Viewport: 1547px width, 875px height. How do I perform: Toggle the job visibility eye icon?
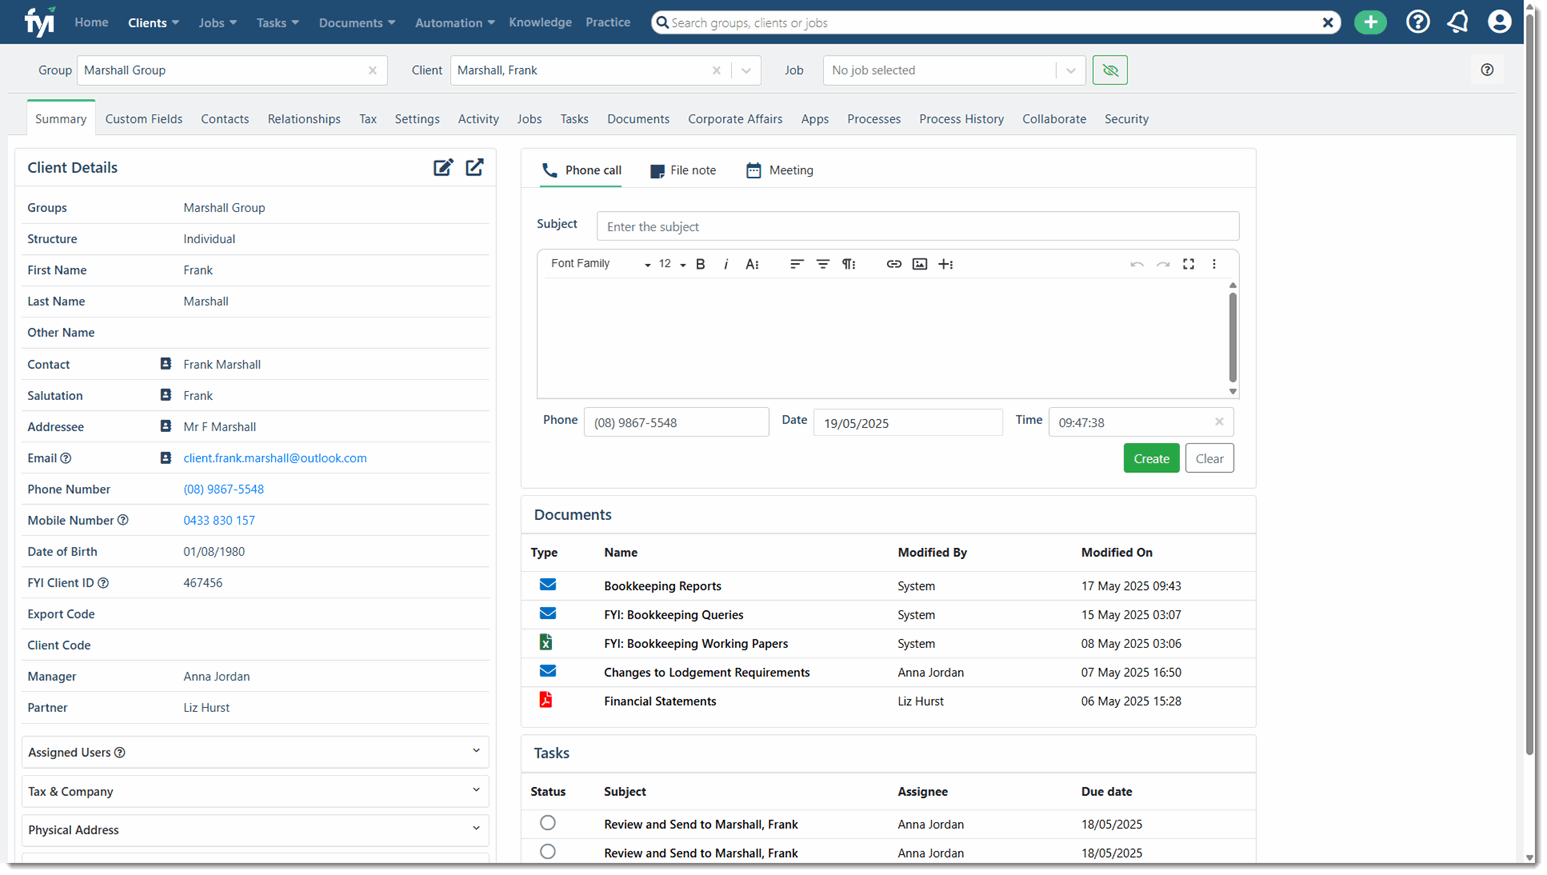(1110, 71)
